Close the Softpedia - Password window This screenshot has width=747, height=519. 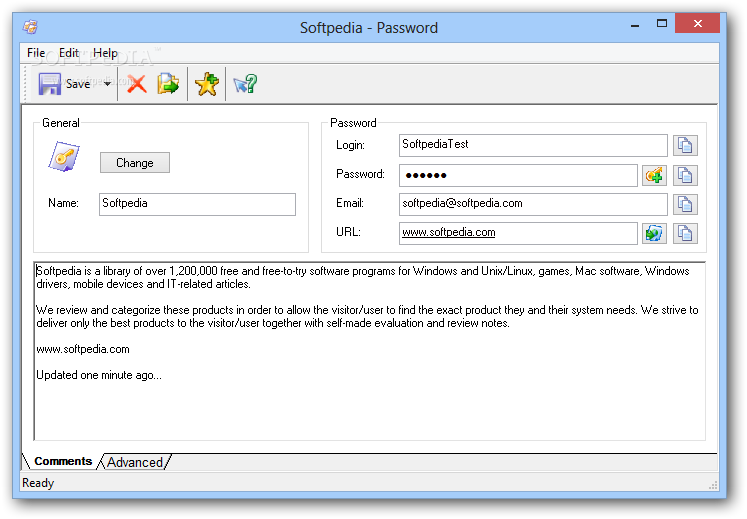tap(697, 23)
